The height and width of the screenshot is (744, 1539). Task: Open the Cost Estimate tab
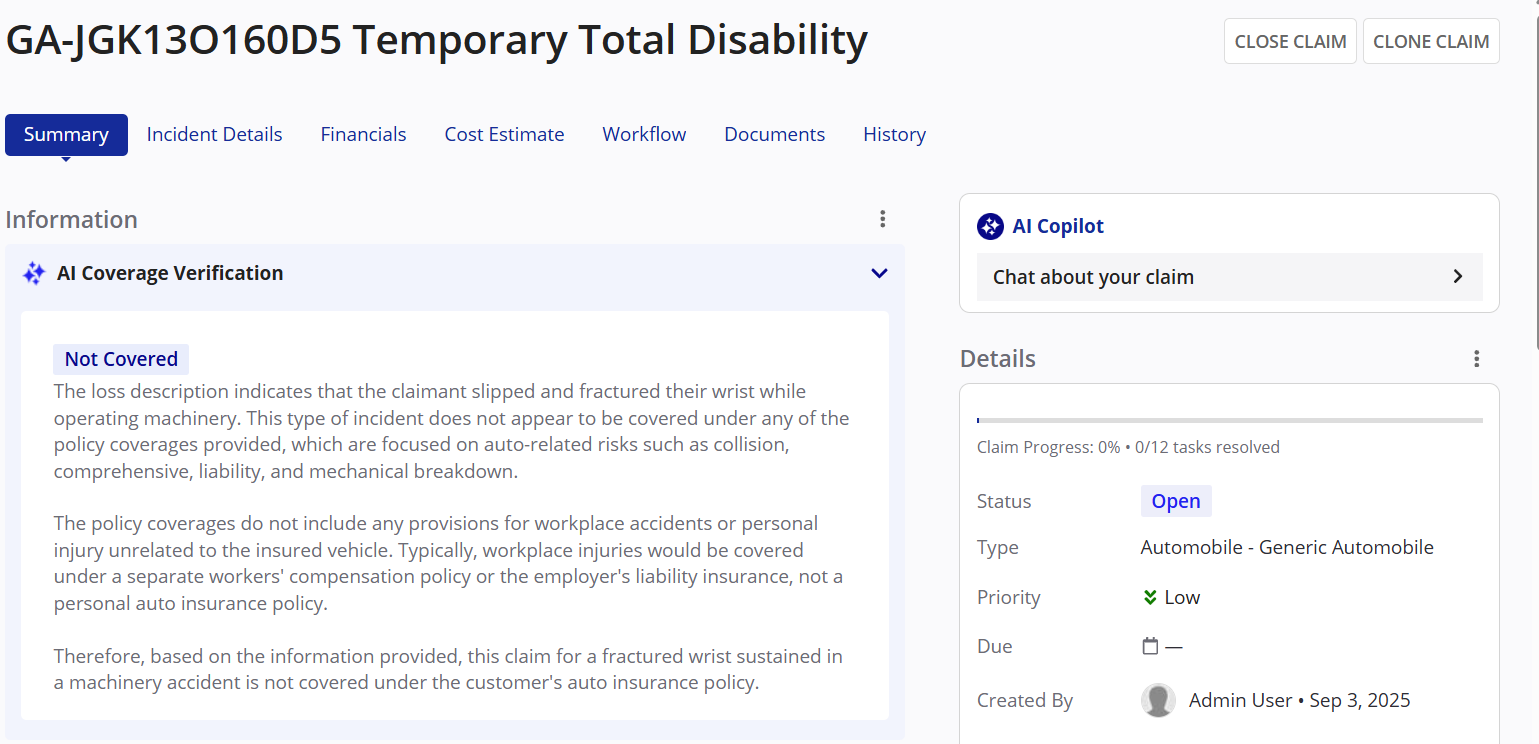tap(504, 134)
